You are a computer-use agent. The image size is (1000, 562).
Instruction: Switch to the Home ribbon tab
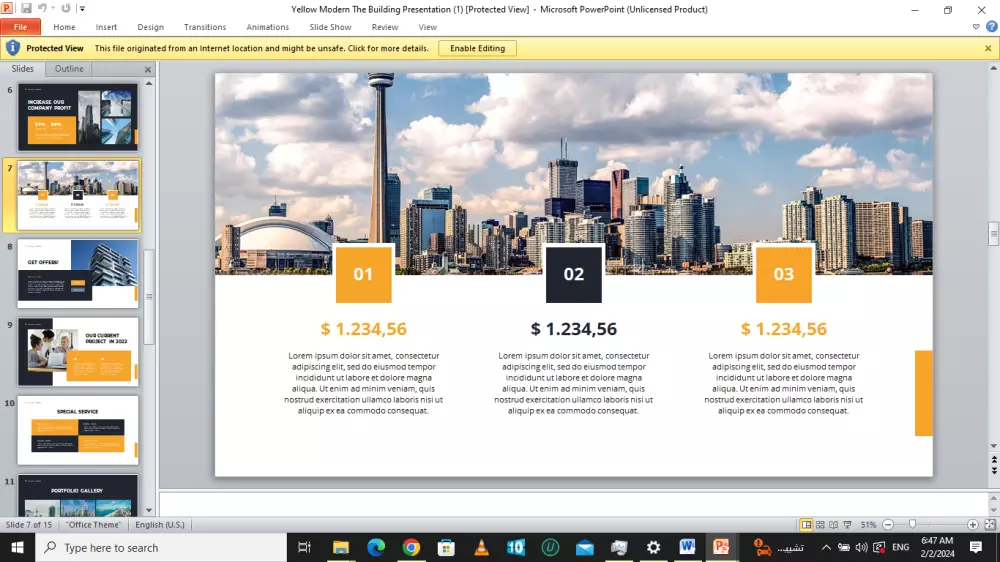[64, 27]
